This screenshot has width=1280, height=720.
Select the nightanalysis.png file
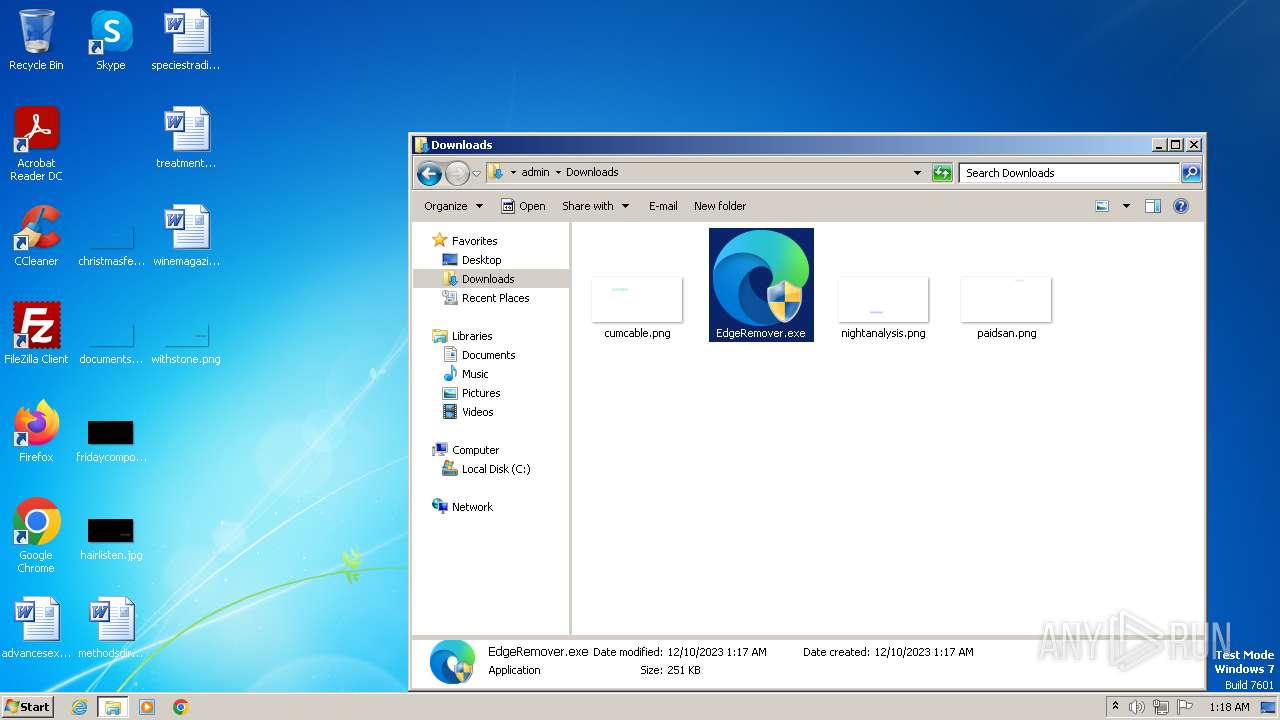[x=883, y=306]
